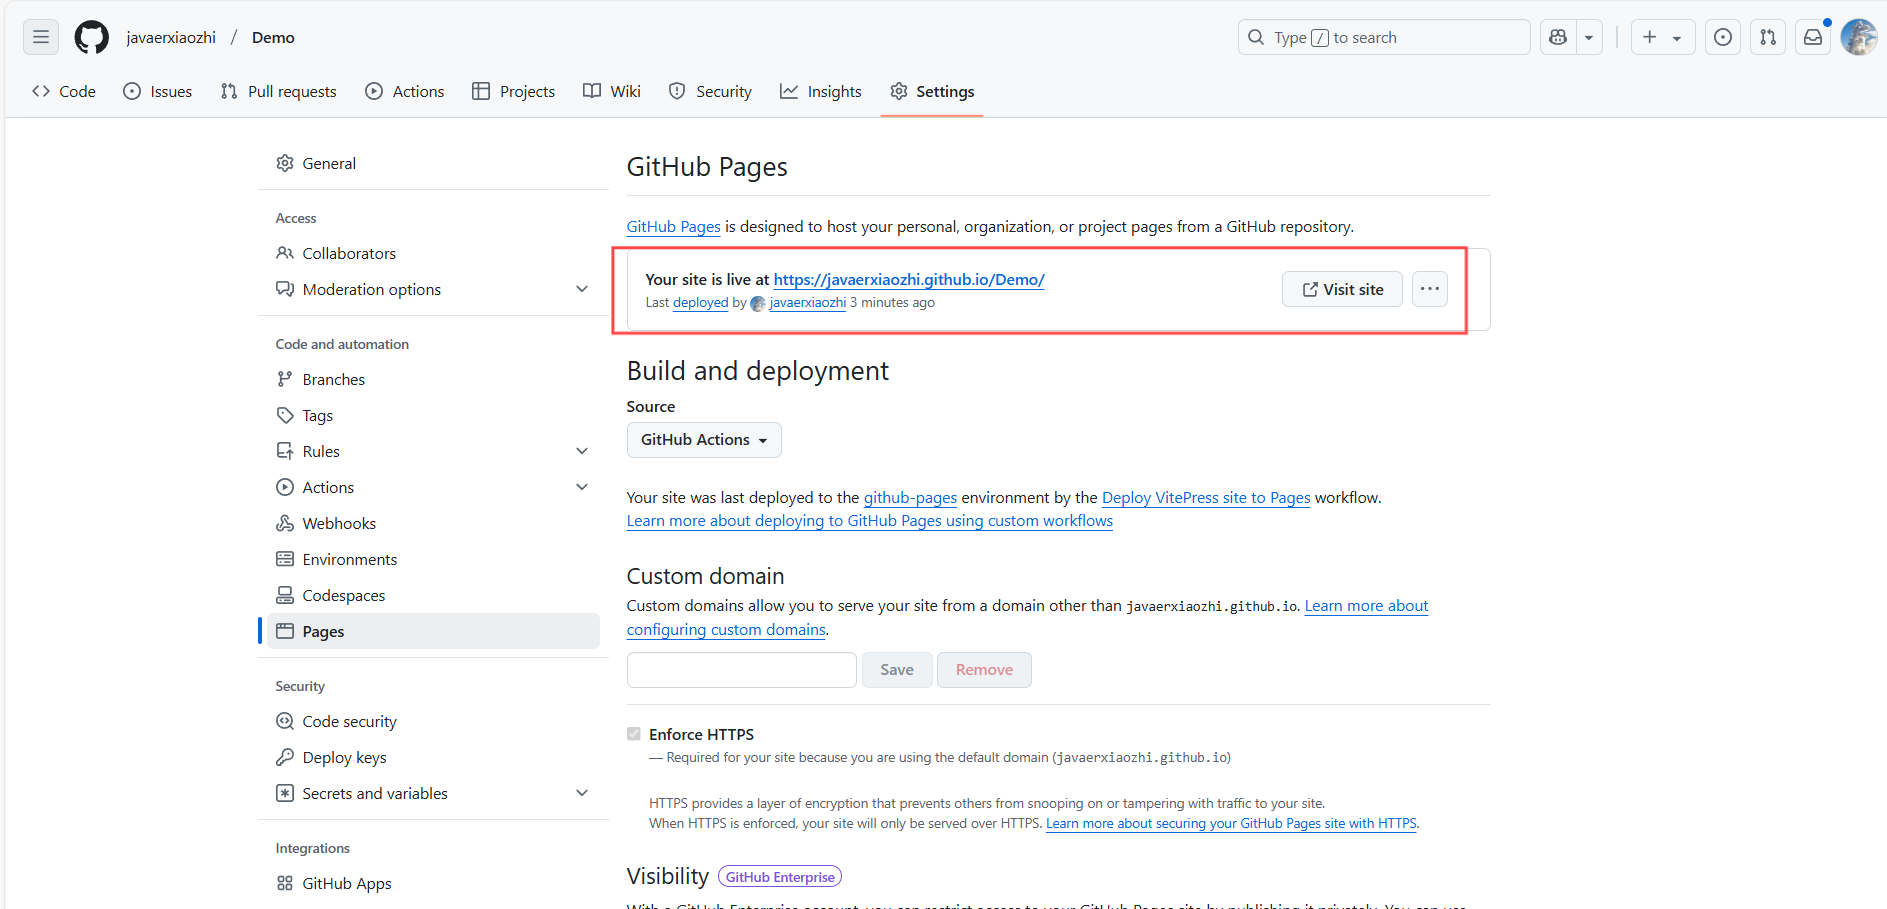Toggle the Enforce HTTPS checkbox

point(634,734)
